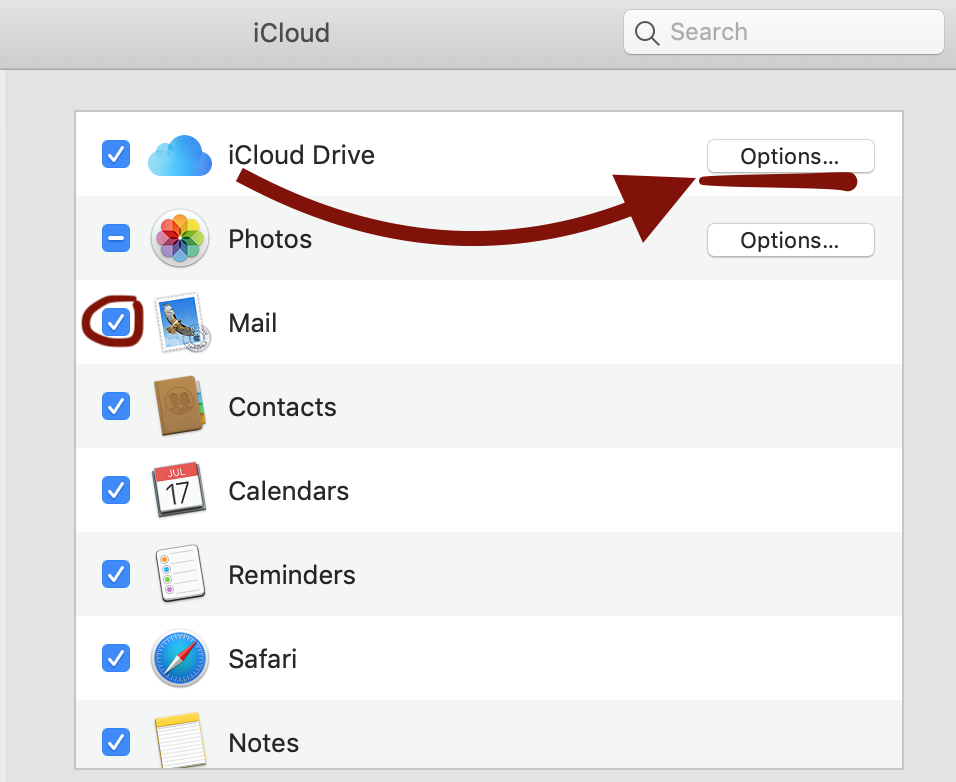956x782 pixels.
Task: Click the Contacts label text
Action: [282, 407]
